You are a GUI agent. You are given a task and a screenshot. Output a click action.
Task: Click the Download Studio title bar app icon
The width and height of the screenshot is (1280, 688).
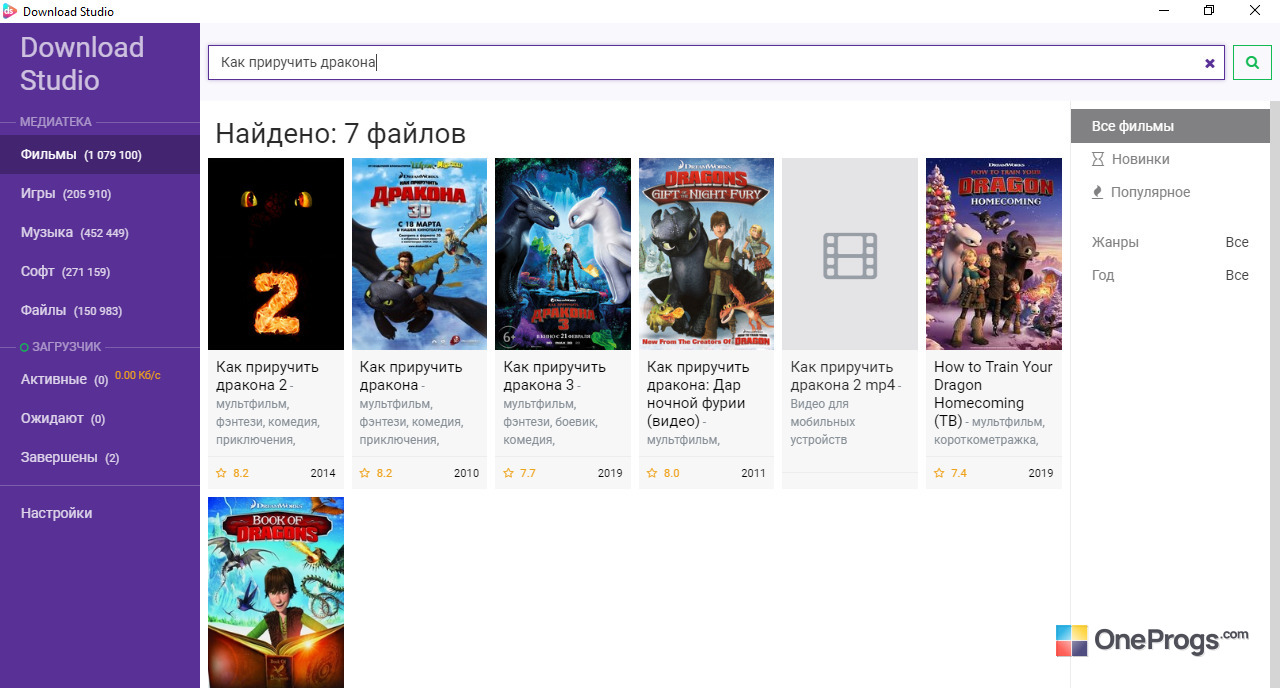pyautogui.click(x=10, y=11)
